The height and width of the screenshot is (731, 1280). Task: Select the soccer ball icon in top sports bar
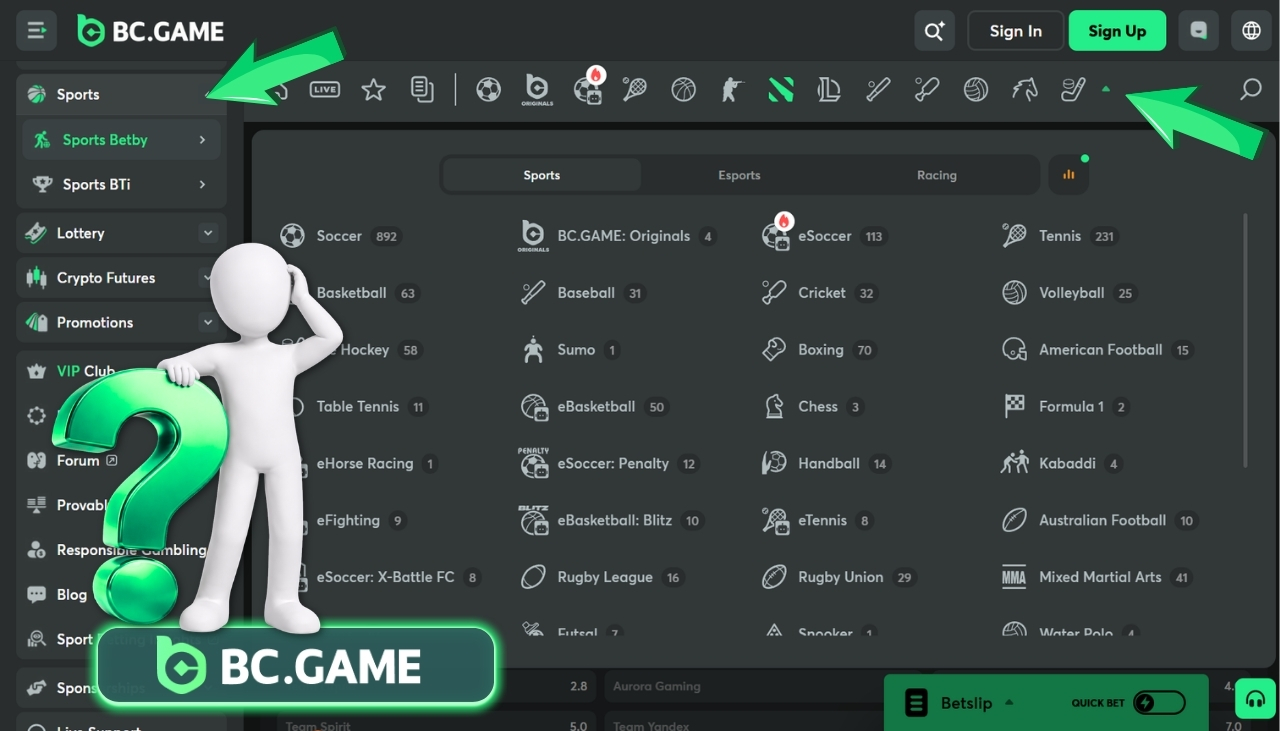488,90
